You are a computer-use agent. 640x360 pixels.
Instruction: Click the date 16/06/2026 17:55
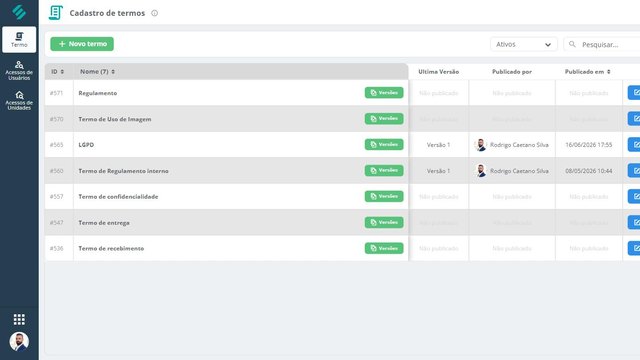point(589,145)
